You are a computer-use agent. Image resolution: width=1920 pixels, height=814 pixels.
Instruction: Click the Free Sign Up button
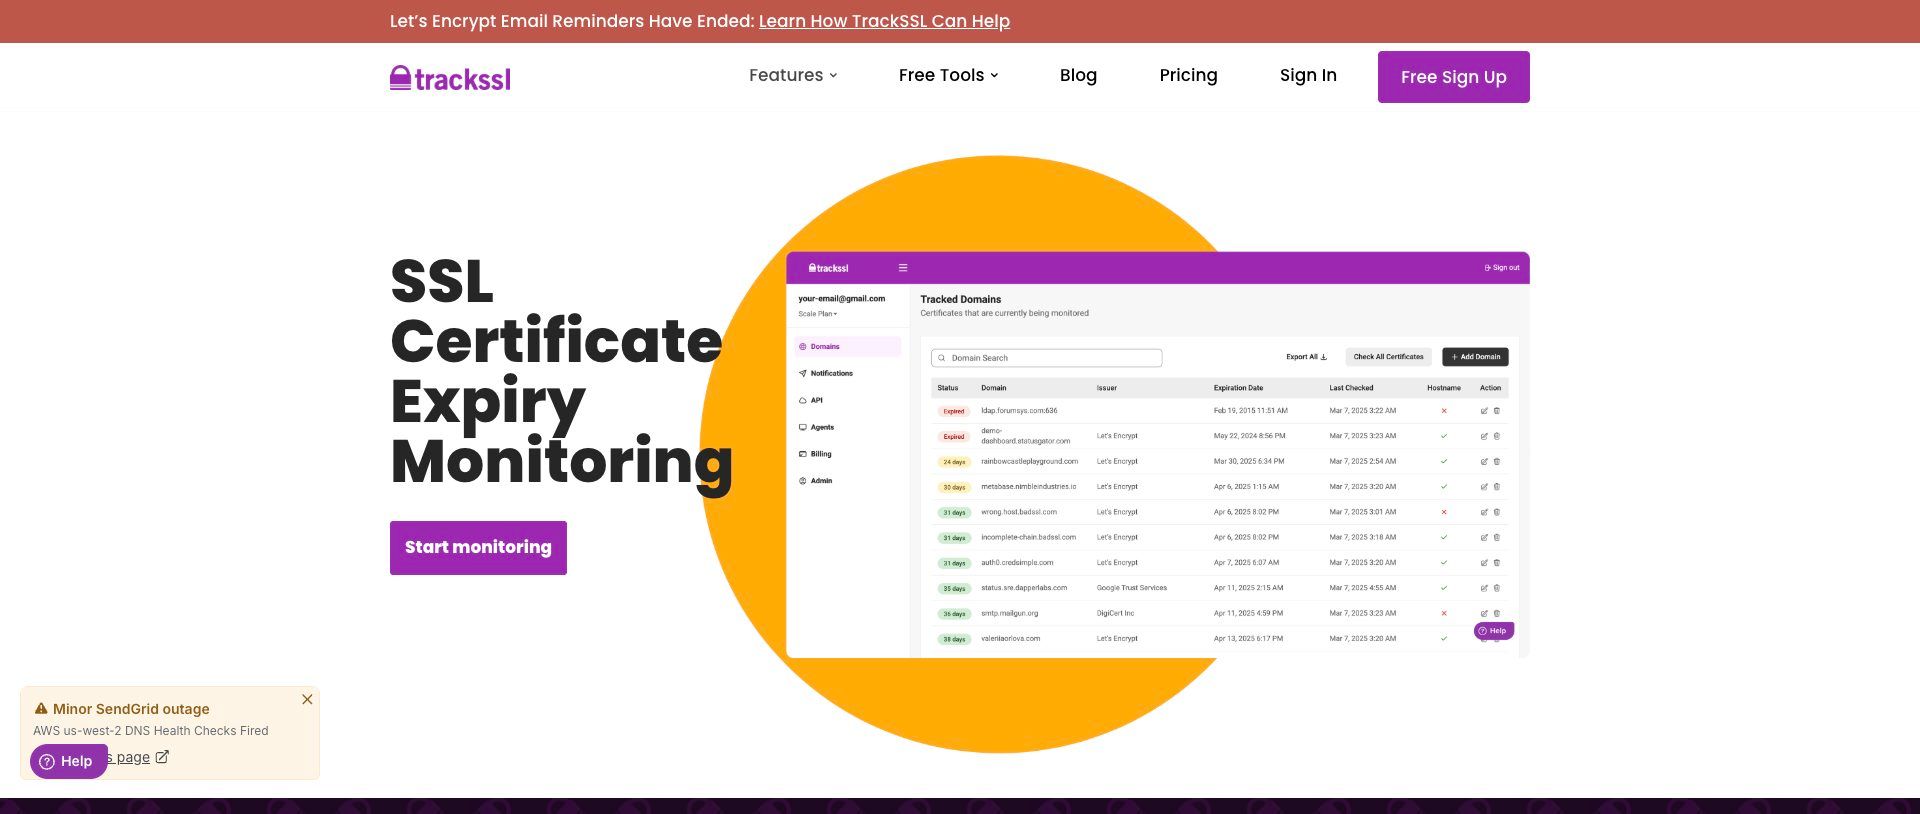(1453, 77)
